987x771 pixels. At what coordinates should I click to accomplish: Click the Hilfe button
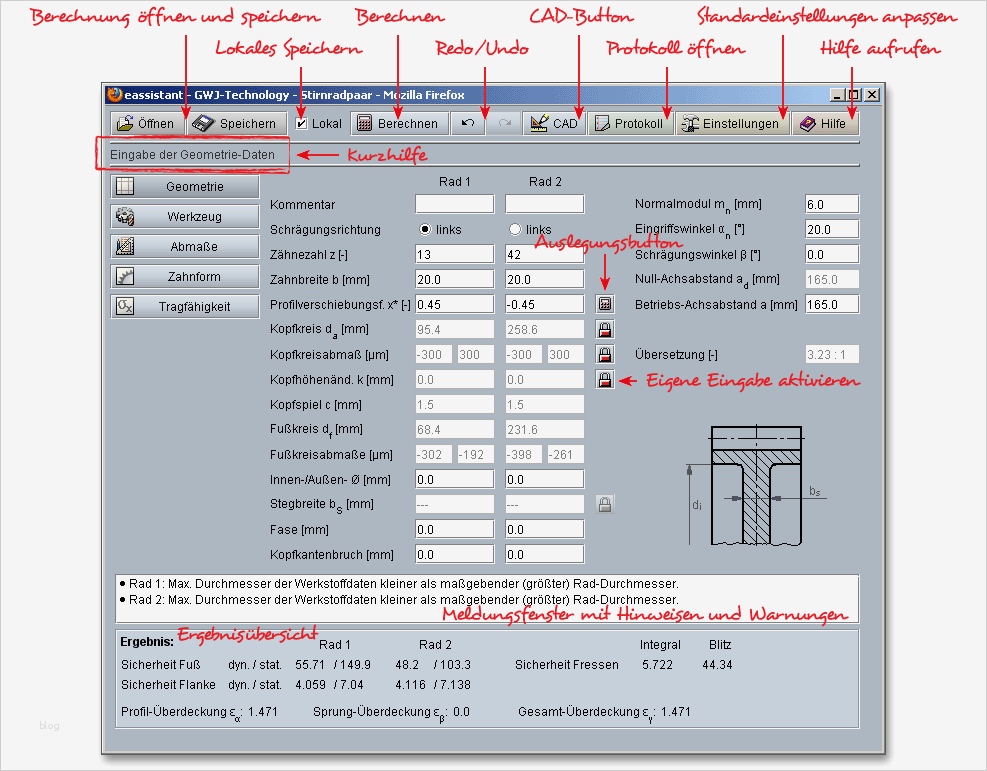tap(825, 124)
